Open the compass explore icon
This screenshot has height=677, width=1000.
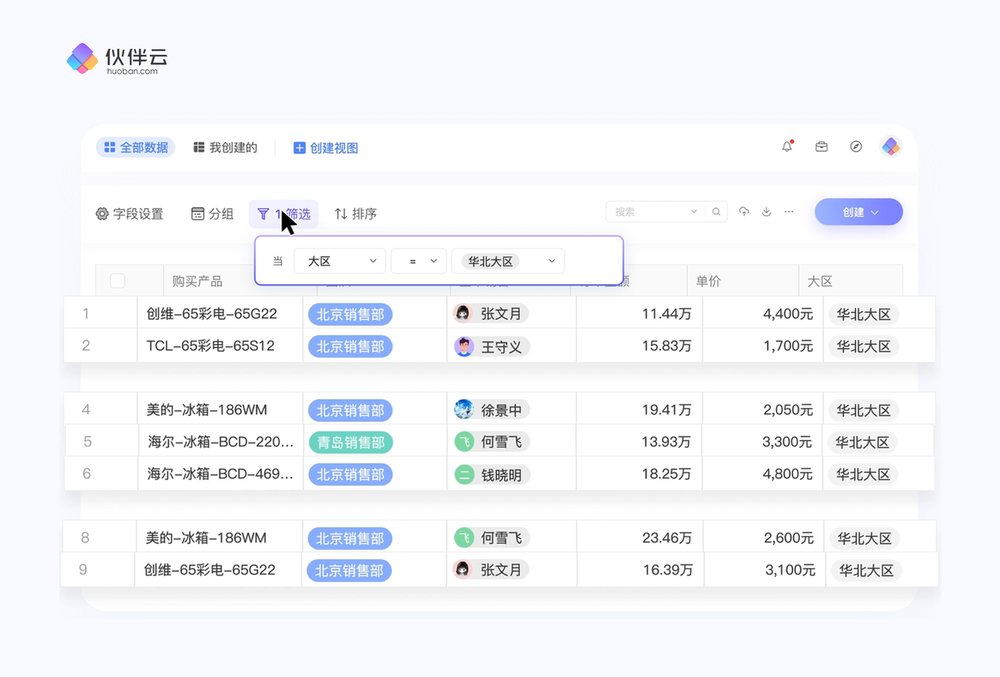(x=856, y=147)
